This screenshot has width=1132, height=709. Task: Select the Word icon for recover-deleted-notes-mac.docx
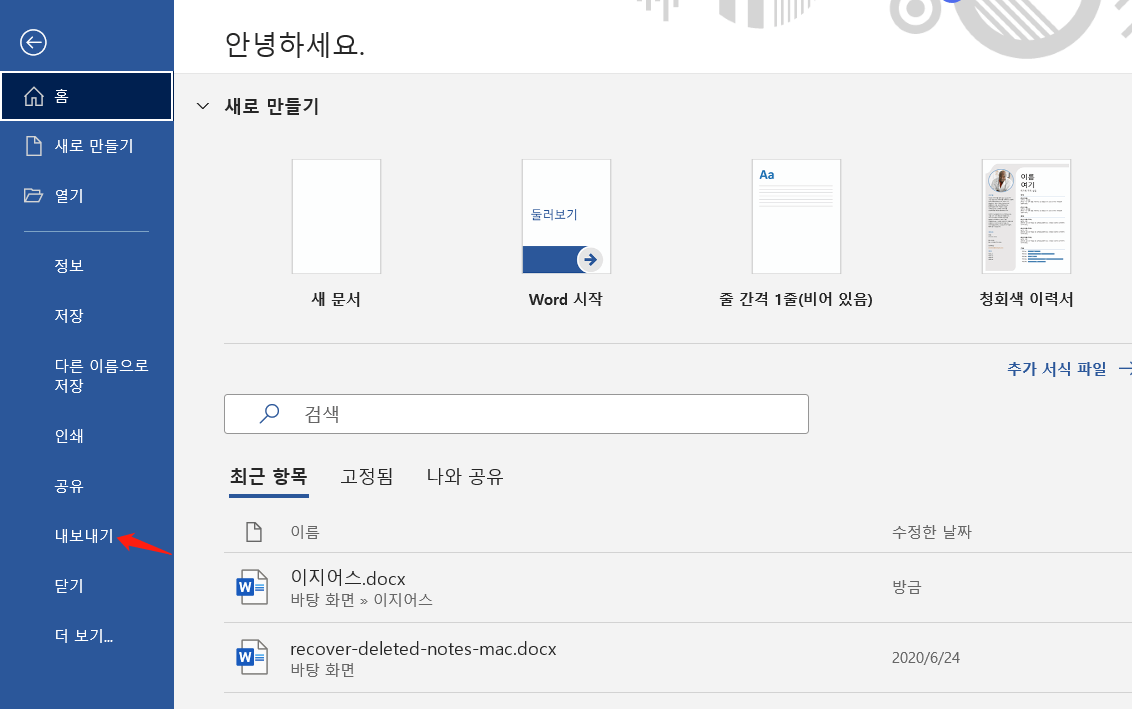click(253, 657)
